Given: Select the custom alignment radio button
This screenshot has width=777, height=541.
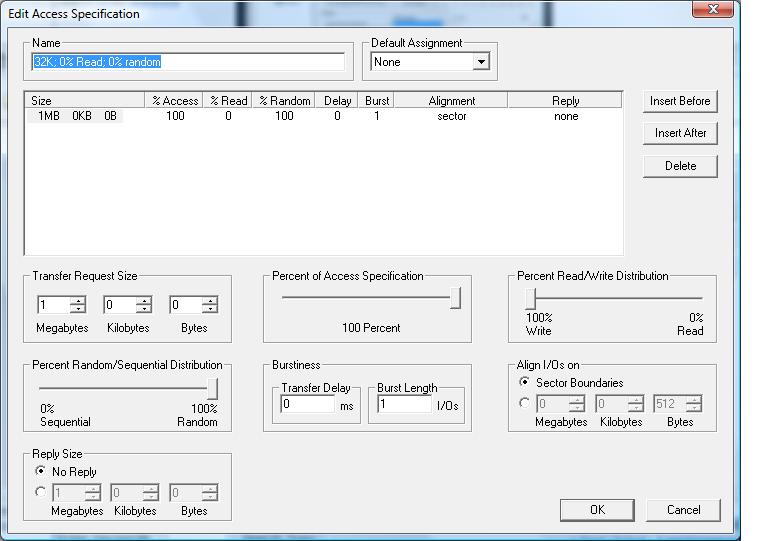Looking at the screenshot, I should 524,403.
